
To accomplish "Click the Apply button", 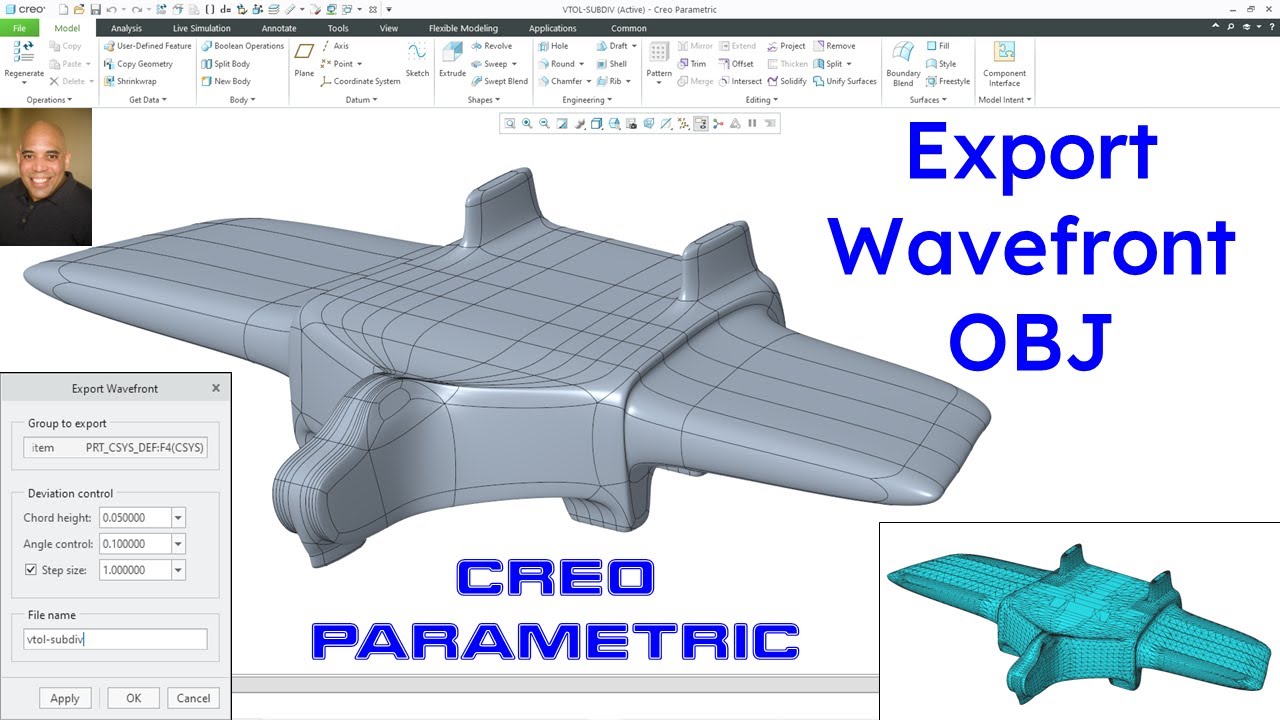I will click(x=65, y=698).
